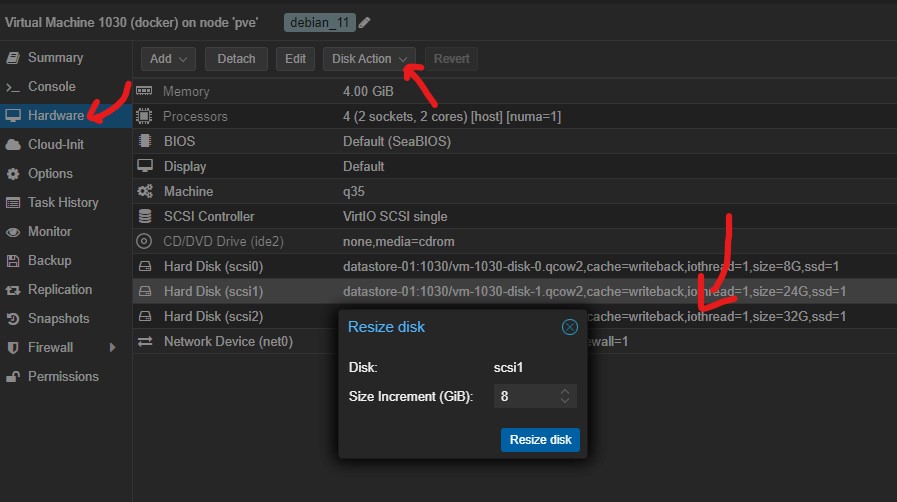Click the Processors CPU icon

coord(145,117)
